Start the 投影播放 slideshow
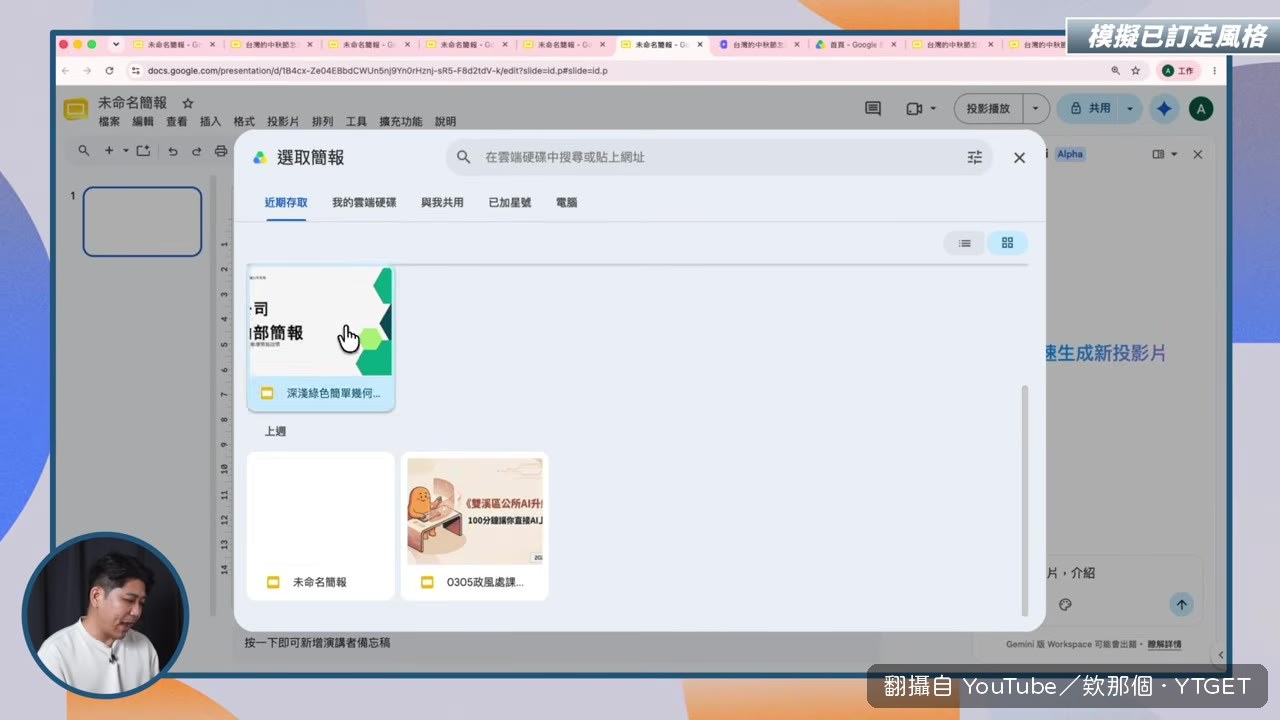 988,108
